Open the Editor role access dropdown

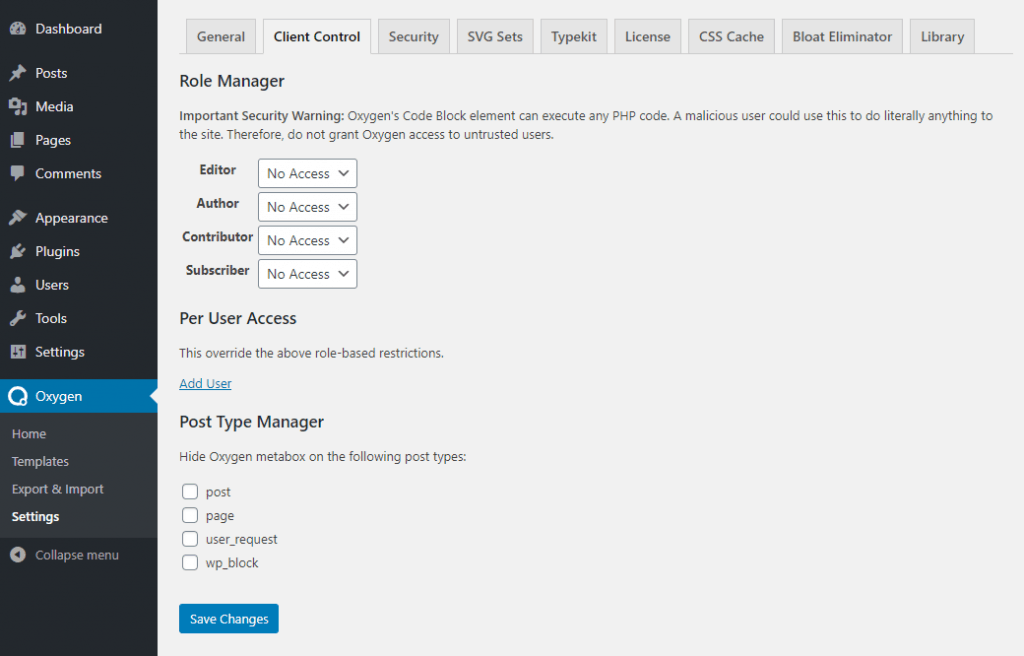pos(307,173)
